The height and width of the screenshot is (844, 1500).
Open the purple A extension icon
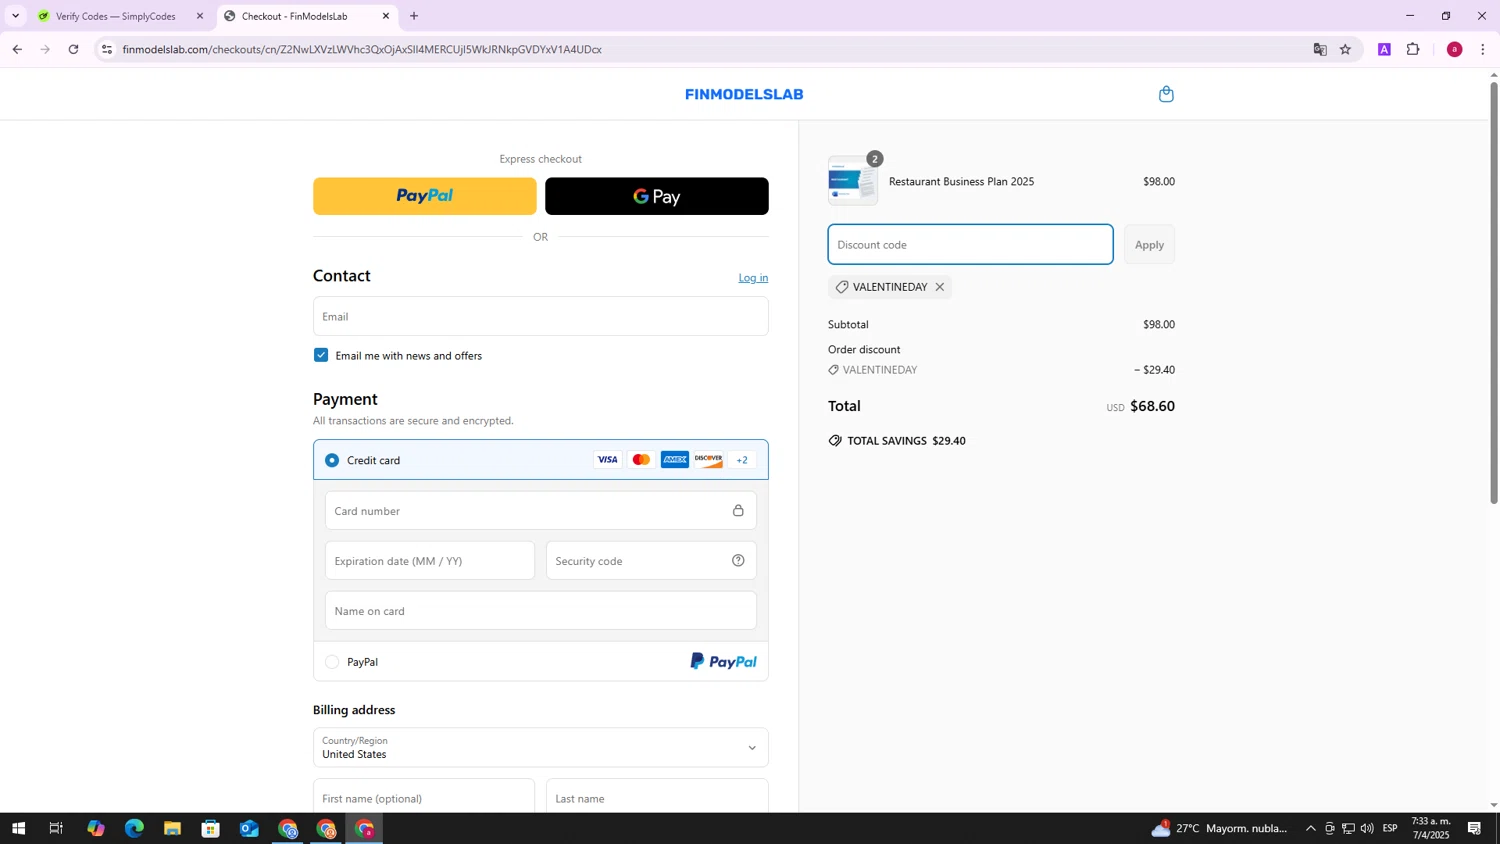coord(1385,49)
